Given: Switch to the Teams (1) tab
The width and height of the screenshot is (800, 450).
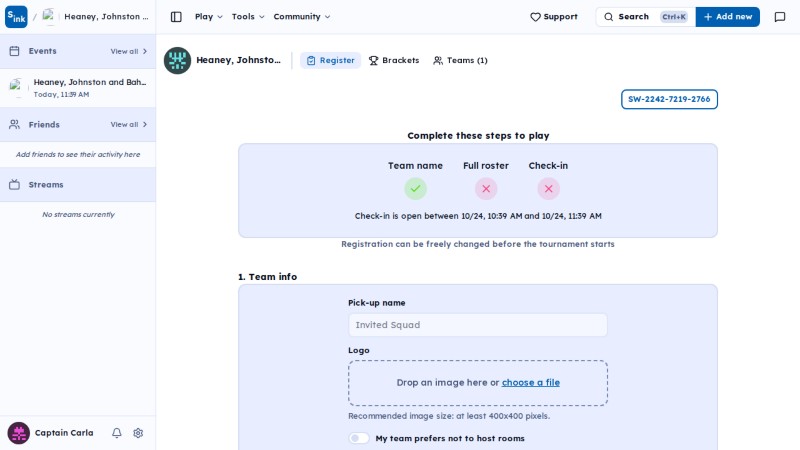Looking at the screenshot, I should 460,60.
